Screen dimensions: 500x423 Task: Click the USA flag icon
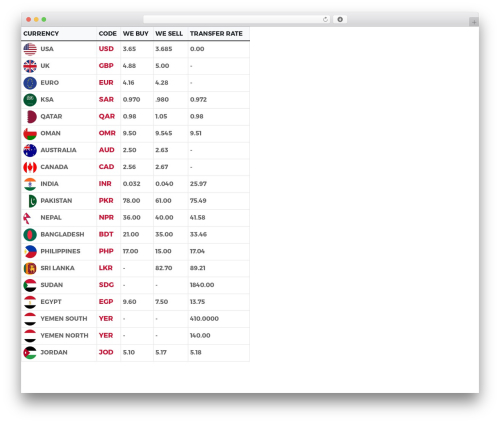click(x=30, y=49)
